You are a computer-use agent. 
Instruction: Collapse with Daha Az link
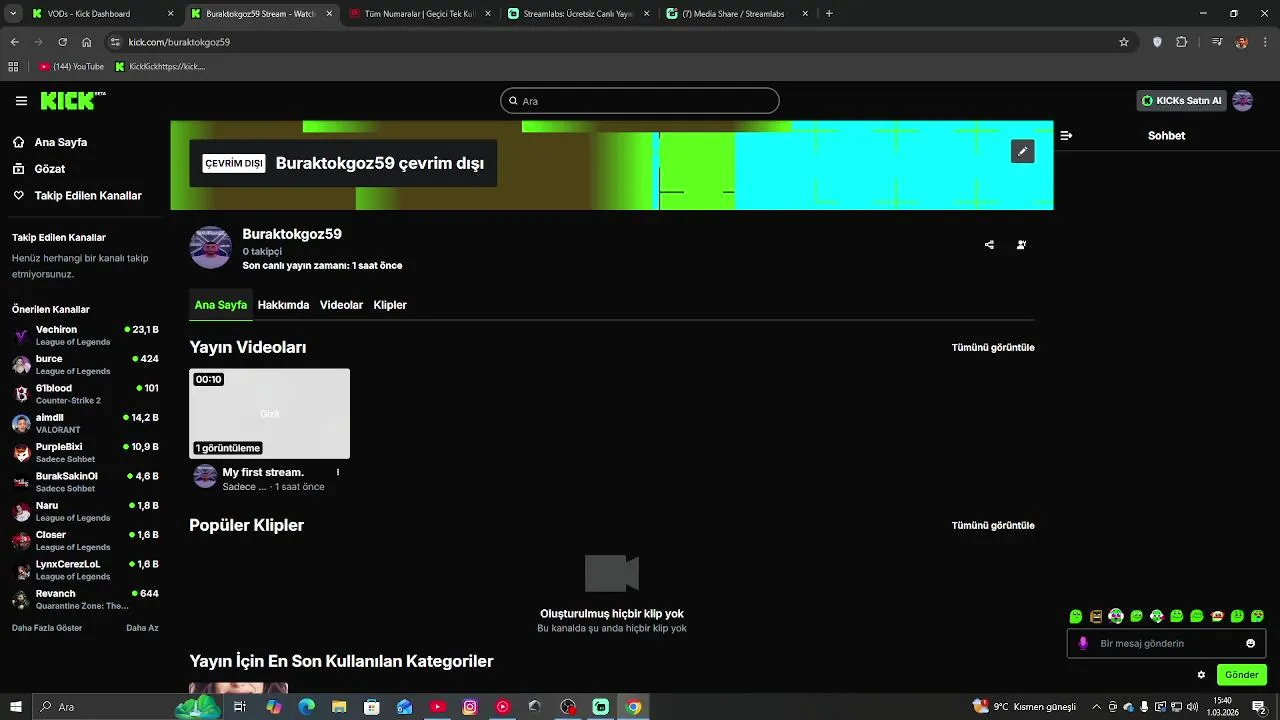click(x=142, y=628)
